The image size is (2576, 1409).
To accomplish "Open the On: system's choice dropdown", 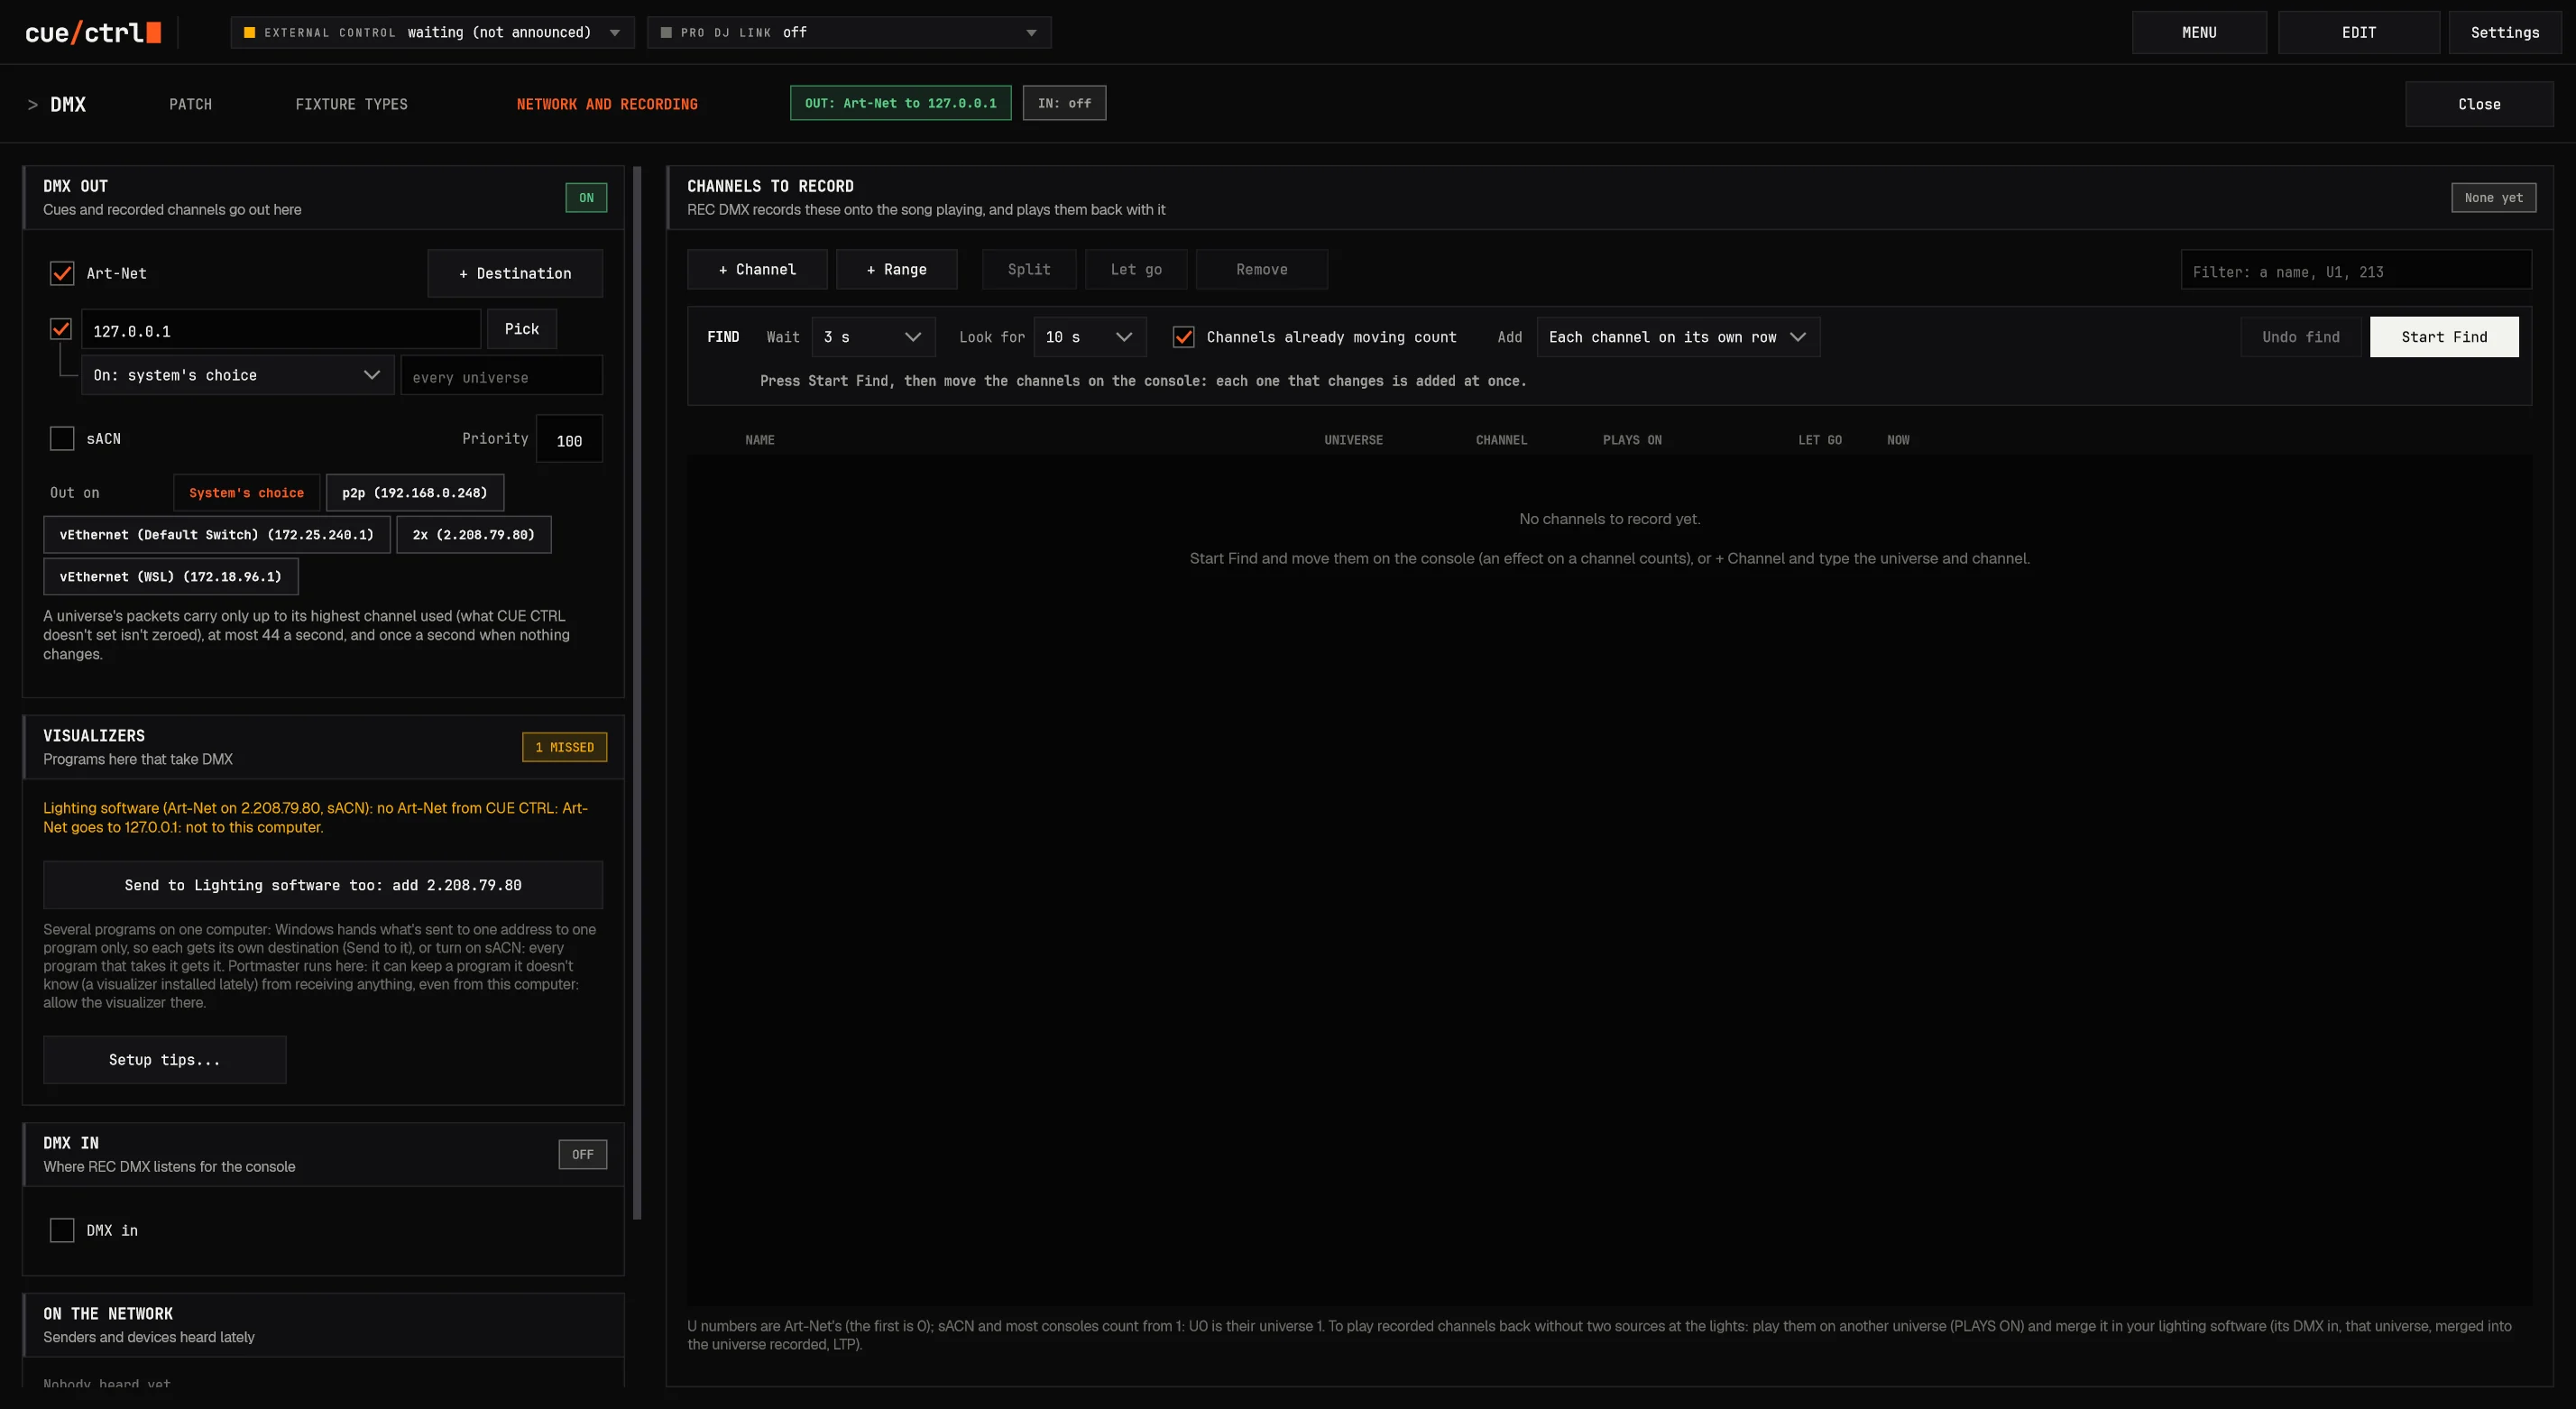I will point(237,375).
